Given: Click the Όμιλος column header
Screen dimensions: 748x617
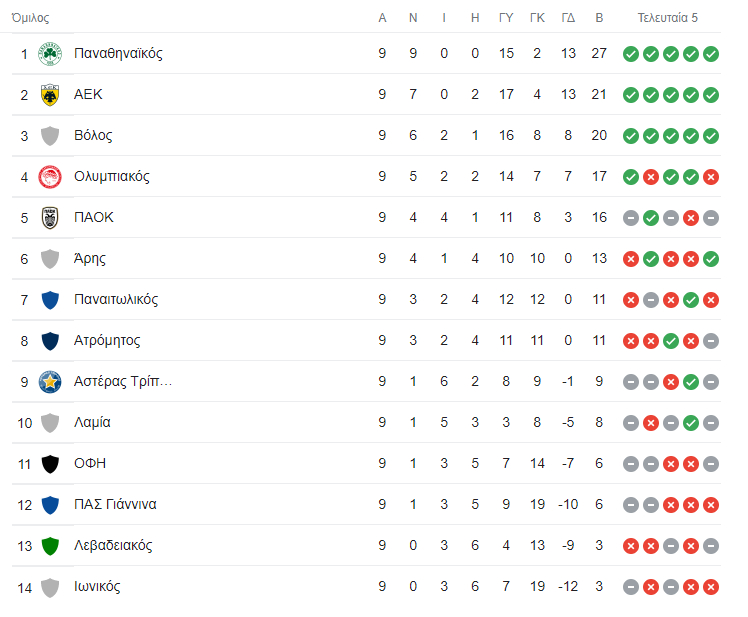Looking at the screenshot, I should [31, 18].
